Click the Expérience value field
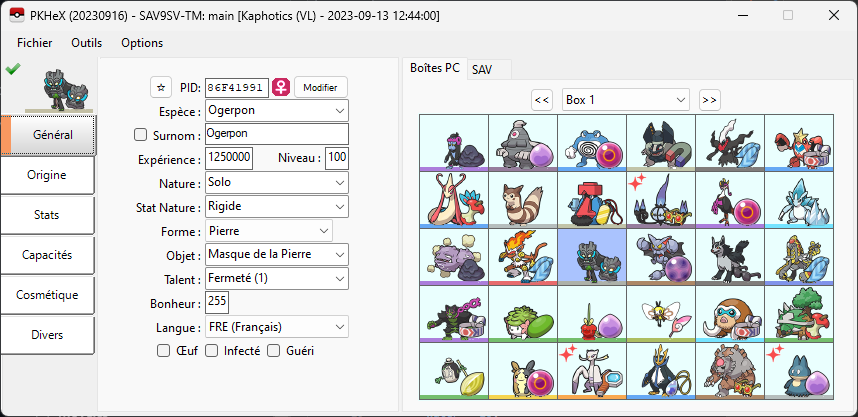This screenshot has width=858, height=417. pyautogui.click(x=229, y=159)
